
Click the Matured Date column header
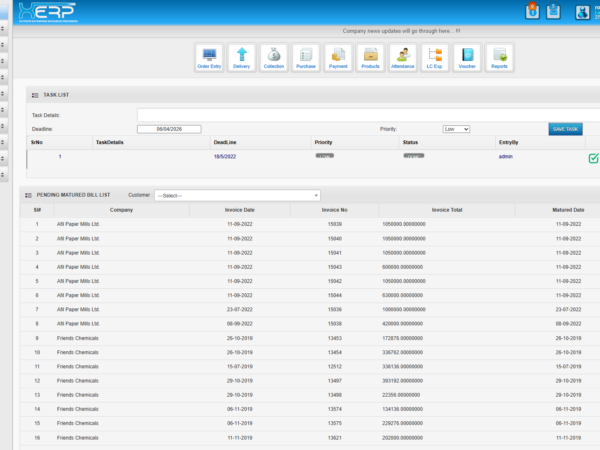click(x=568, y=210)
